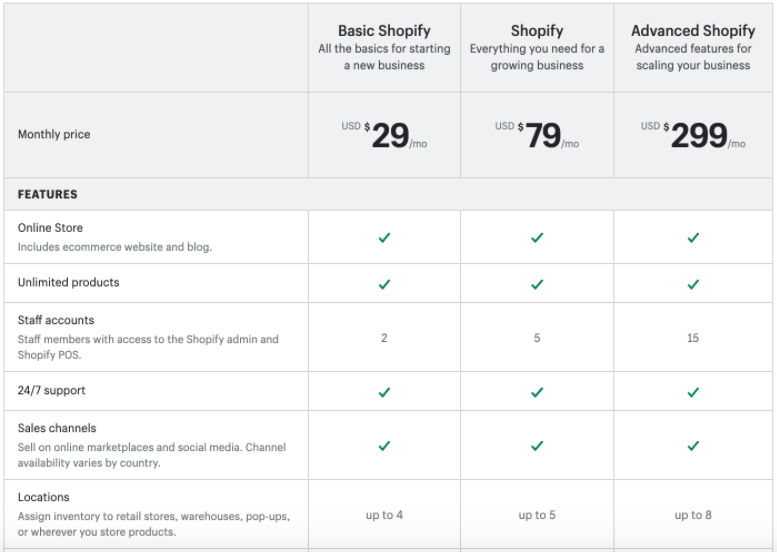Click the 15 staff accounts value
The image size is (777, 552).
[x=693, y=338]
